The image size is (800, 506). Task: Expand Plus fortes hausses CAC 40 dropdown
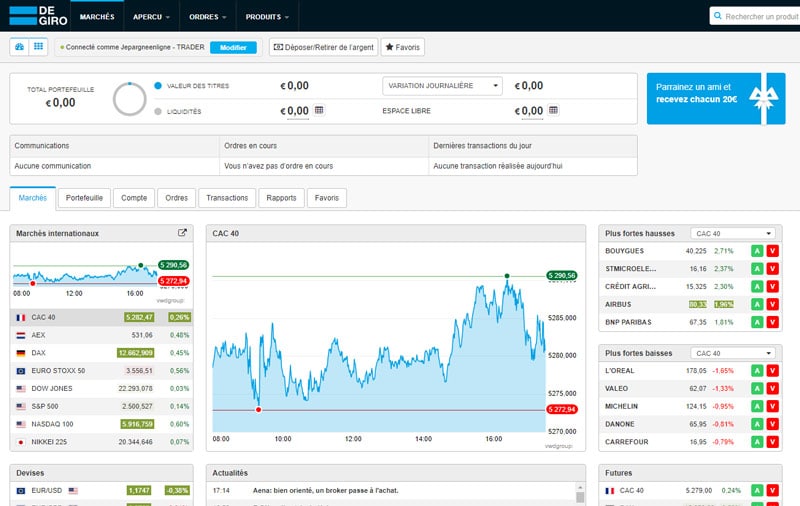[x=733, y=234]
